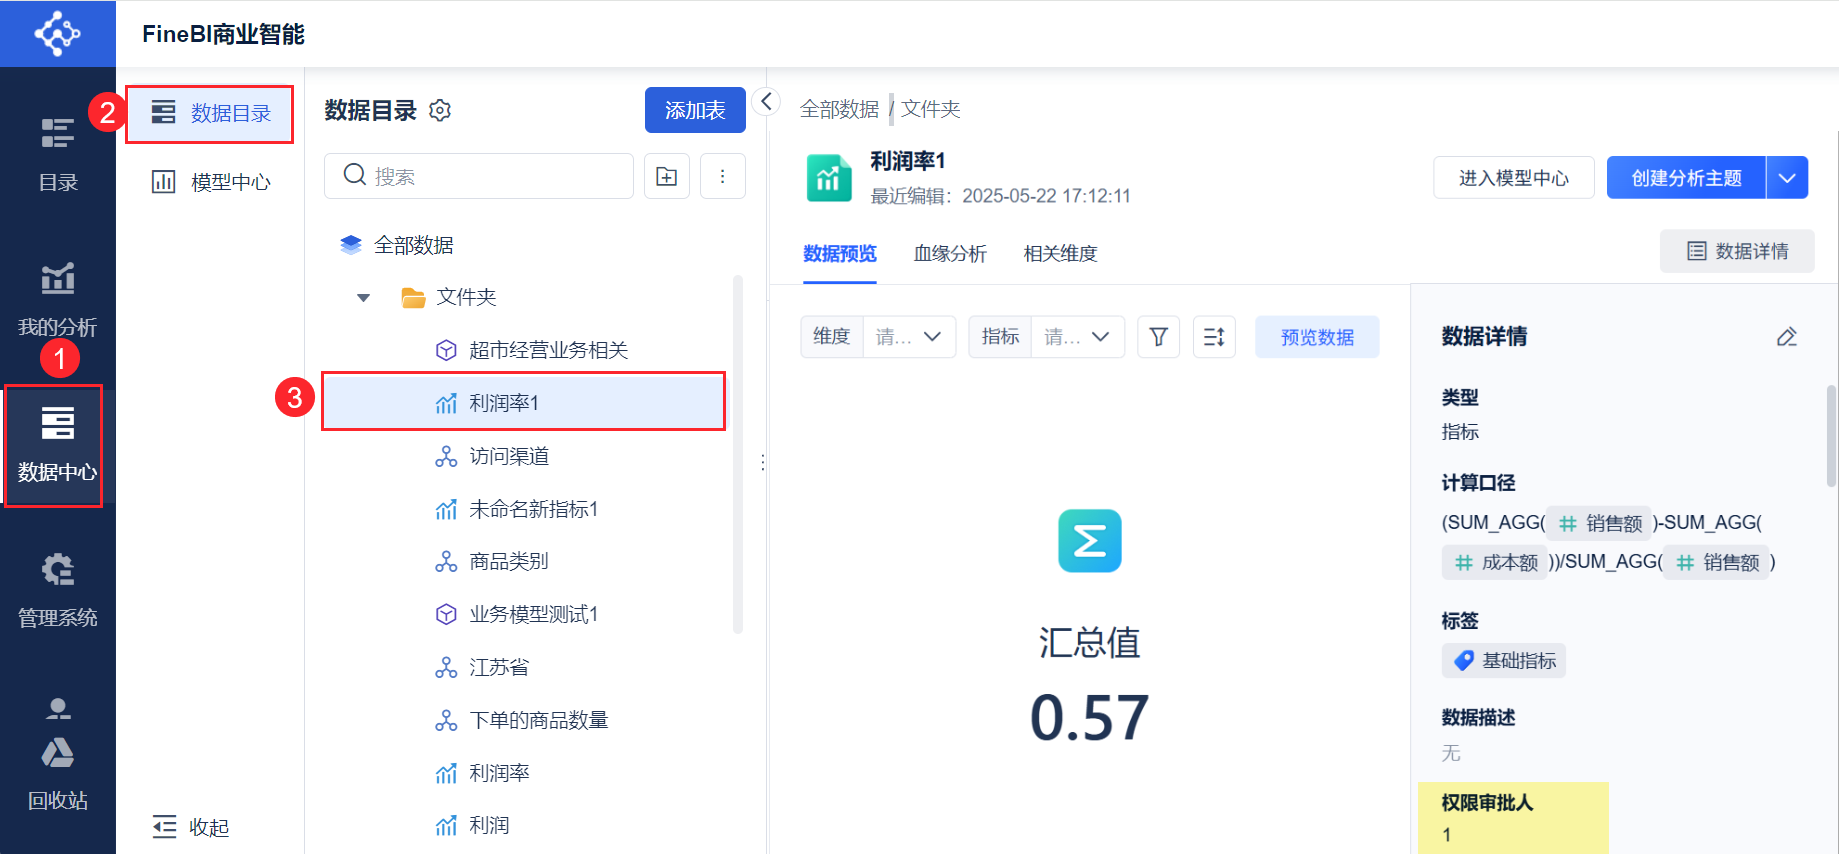Click the 权限审批人 label

click(1487, 803)
